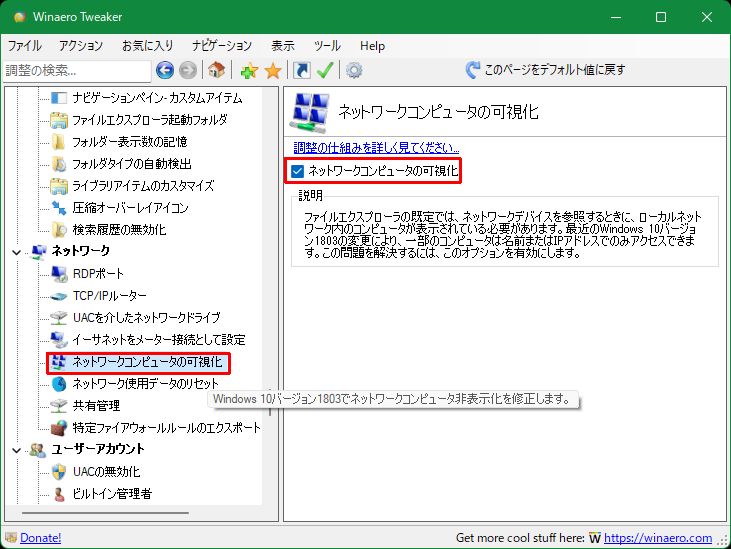Click the File Explorer startup folder icon
Screen dimensions: 731x549
click(x=59, y=120)
